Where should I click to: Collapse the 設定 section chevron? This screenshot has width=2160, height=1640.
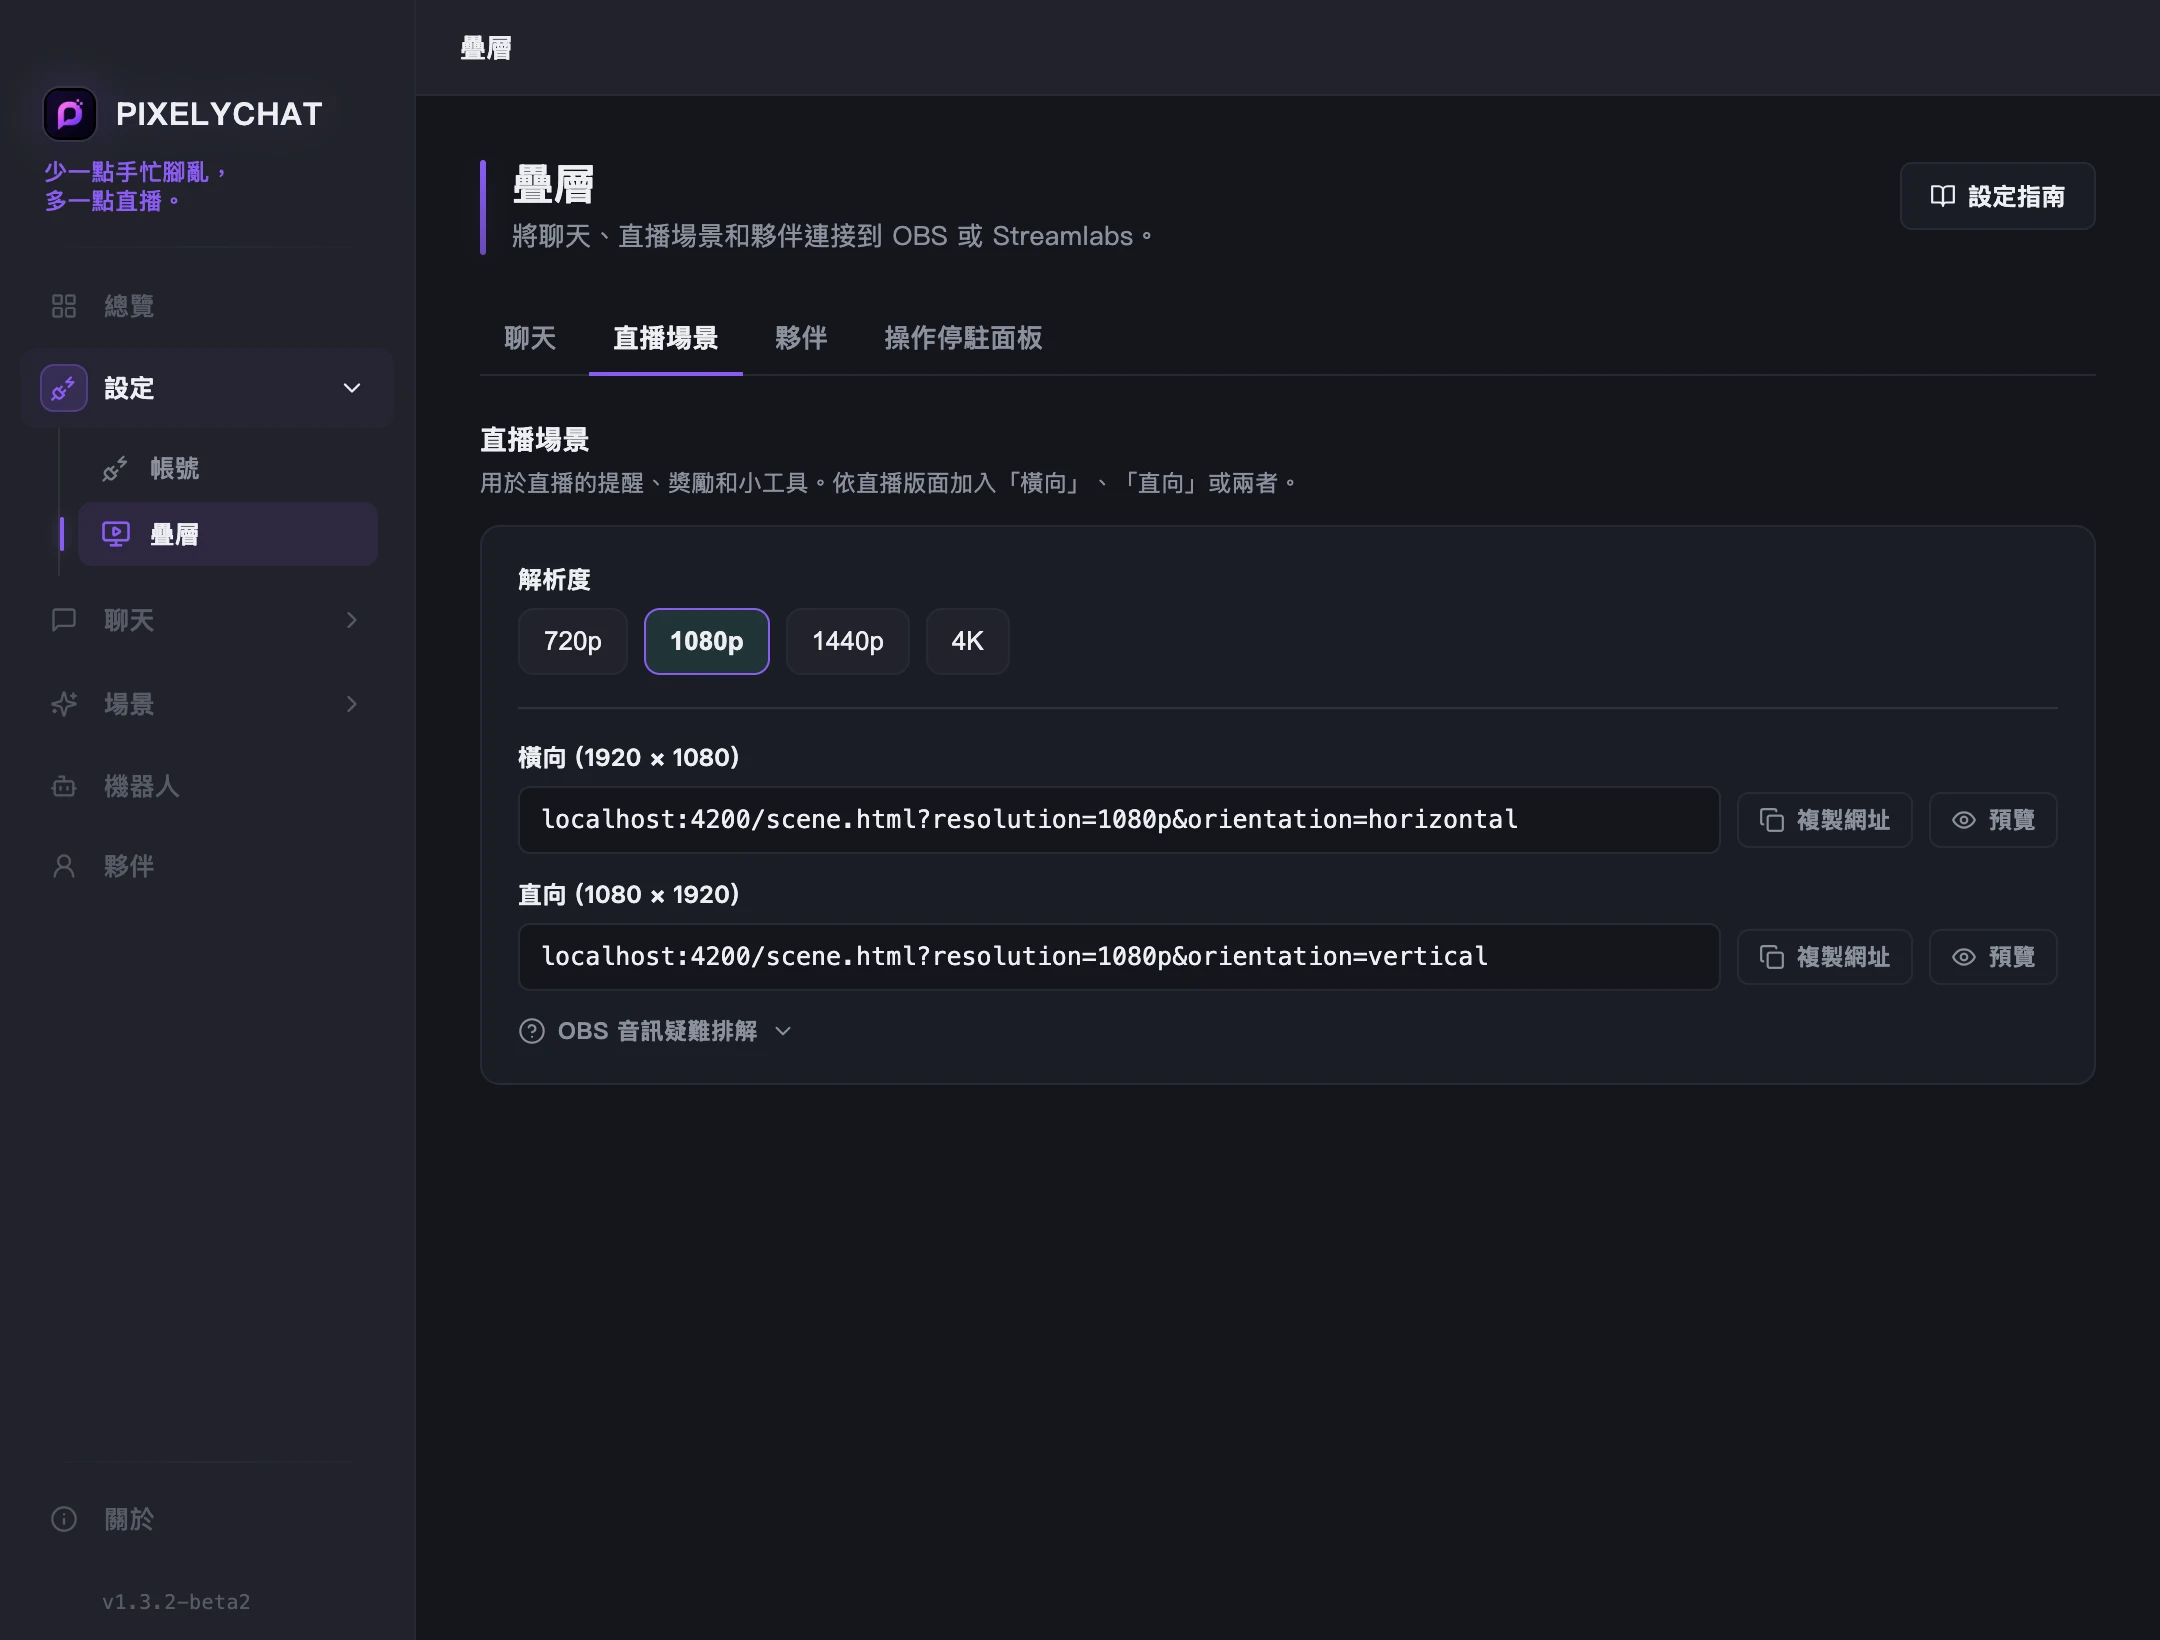tap(352, 388)
